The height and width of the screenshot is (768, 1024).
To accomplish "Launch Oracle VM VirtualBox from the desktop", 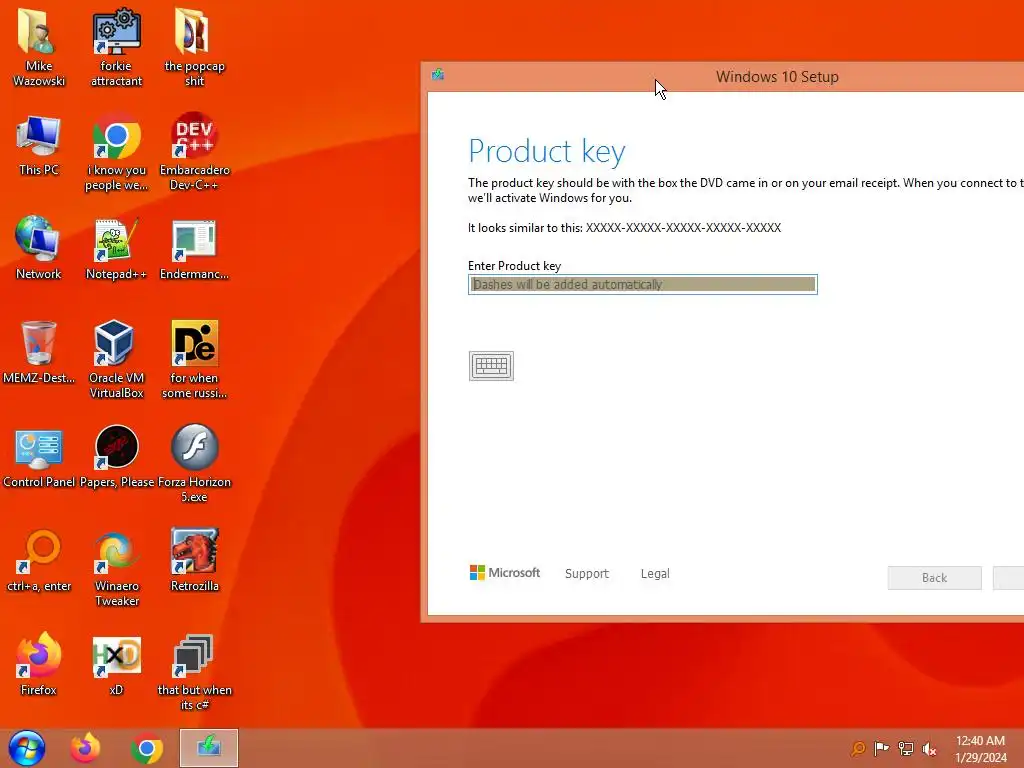I will click(x=116, y=359).
